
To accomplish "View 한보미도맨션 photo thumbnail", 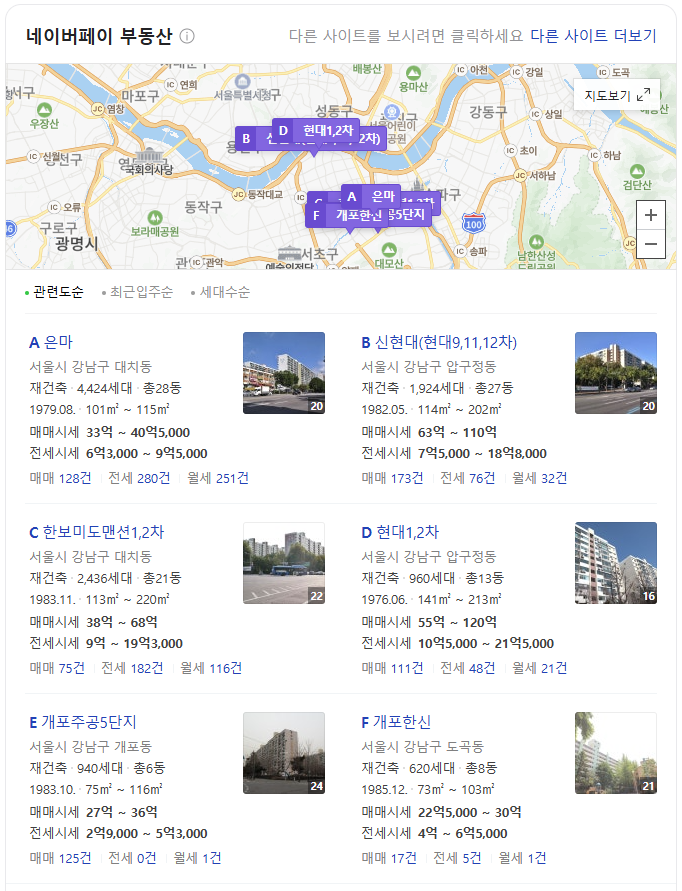I will coord(284,563).
